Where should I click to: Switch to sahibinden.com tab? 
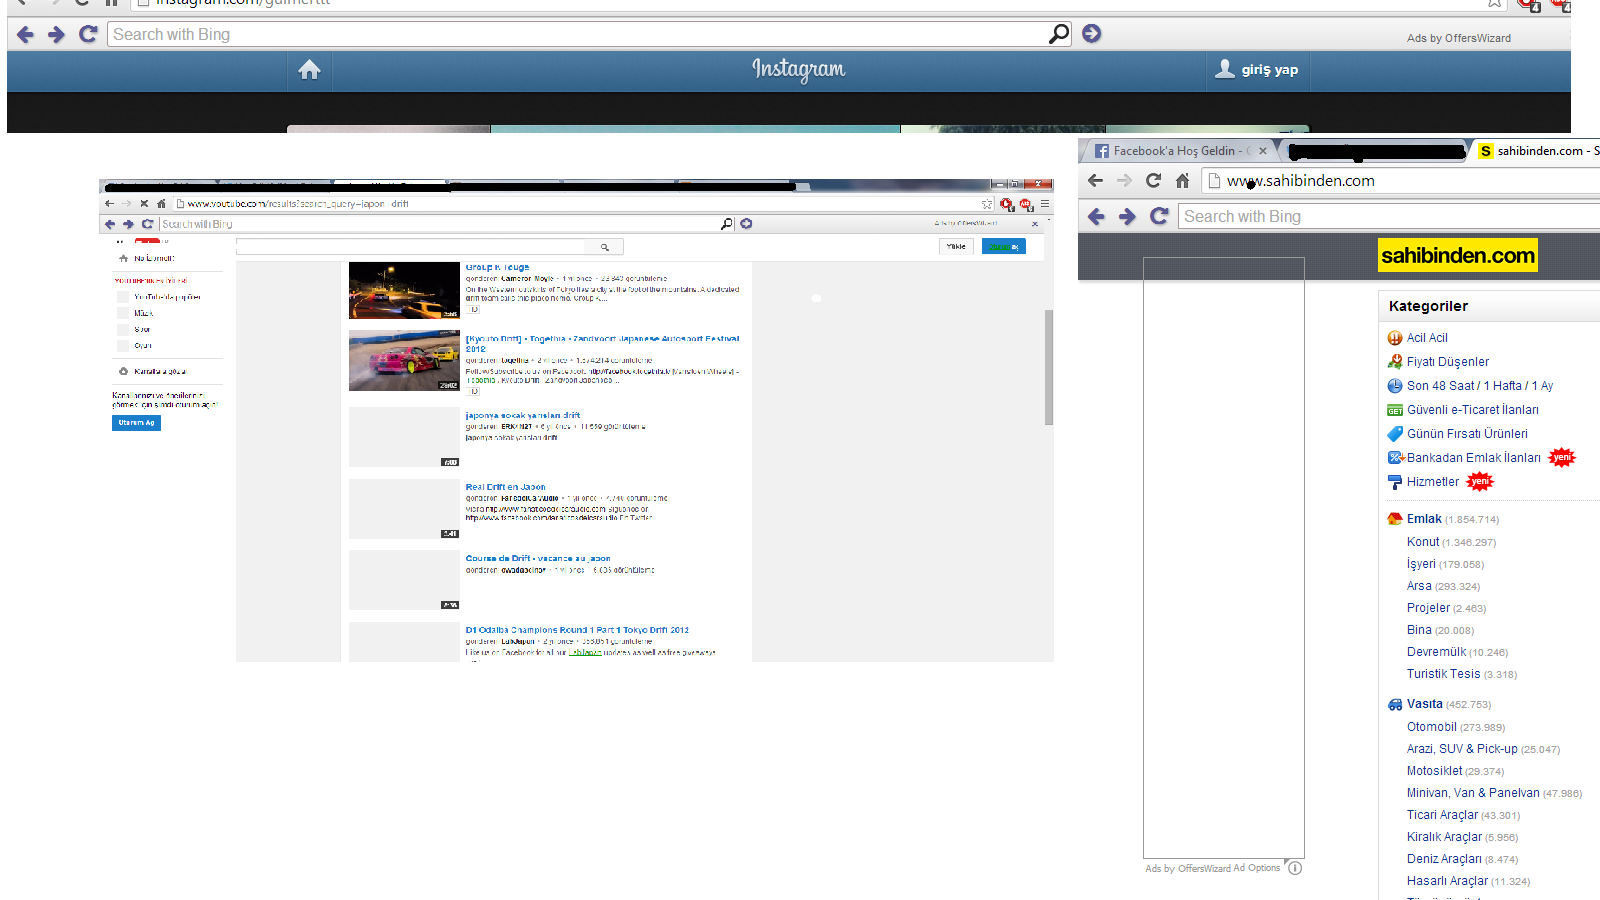[x=1540, y=151]
